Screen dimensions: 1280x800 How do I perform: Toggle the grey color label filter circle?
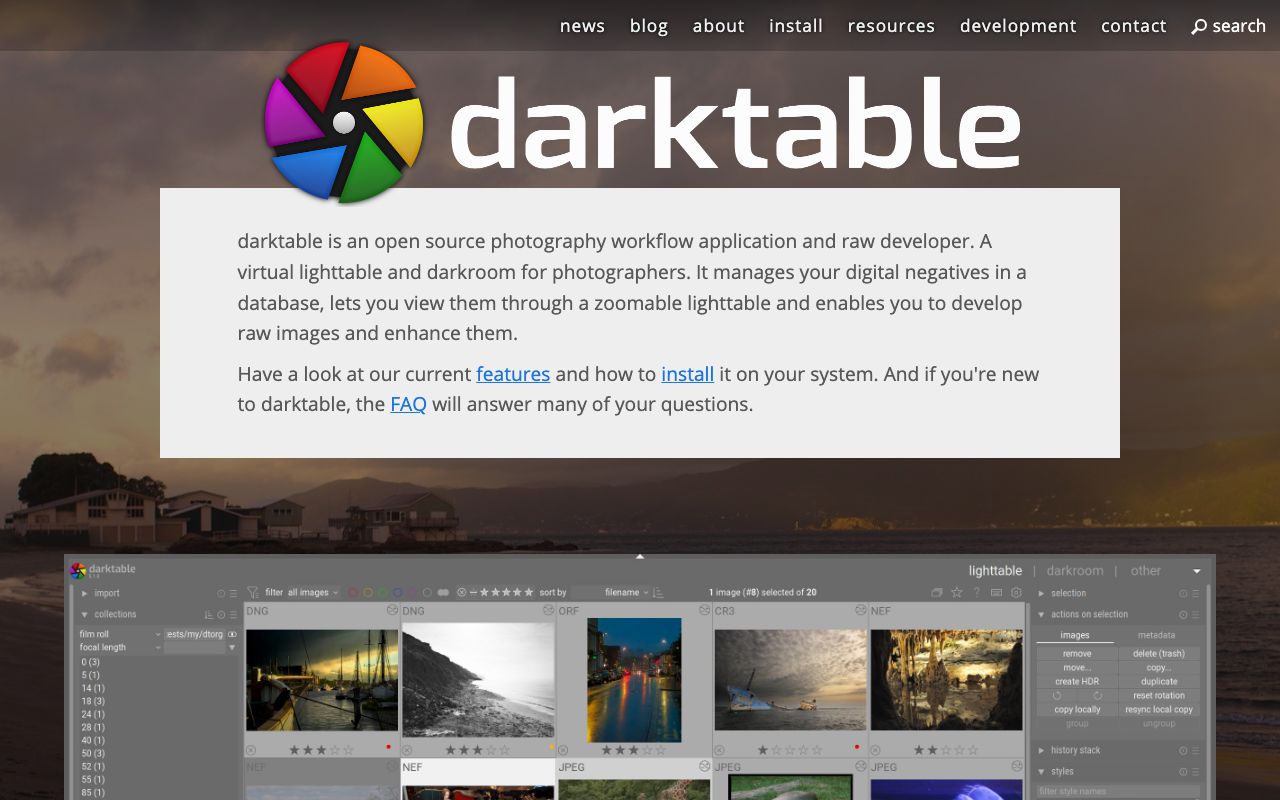pos(427,593)
